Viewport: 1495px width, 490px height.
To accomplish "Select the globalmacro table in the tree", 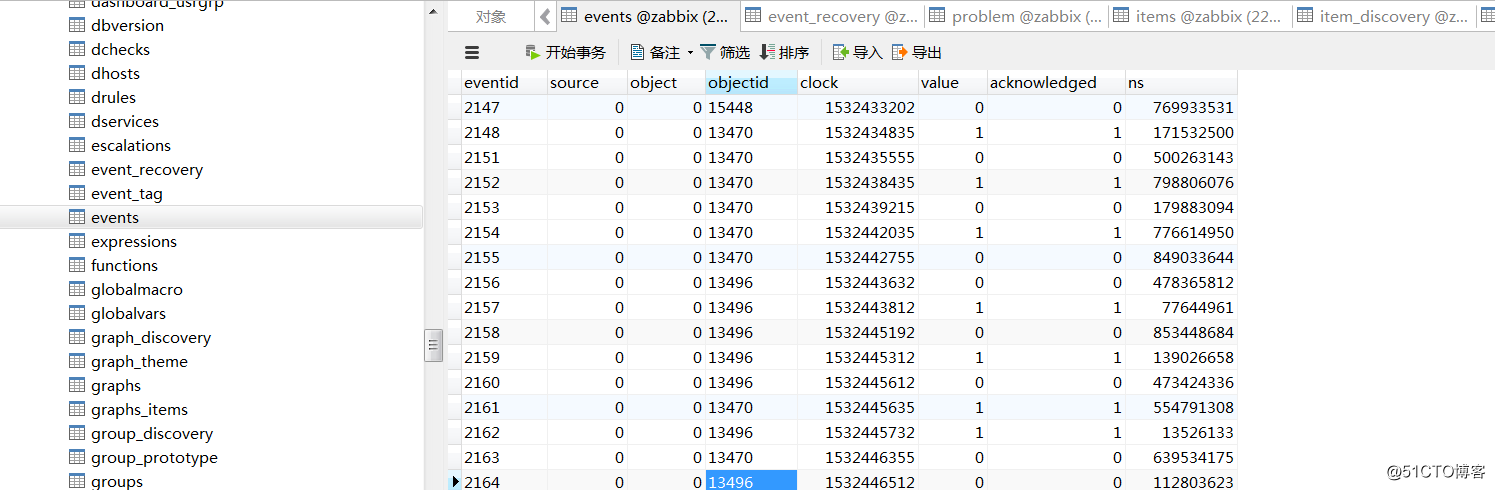I will [x=136, y=289].
